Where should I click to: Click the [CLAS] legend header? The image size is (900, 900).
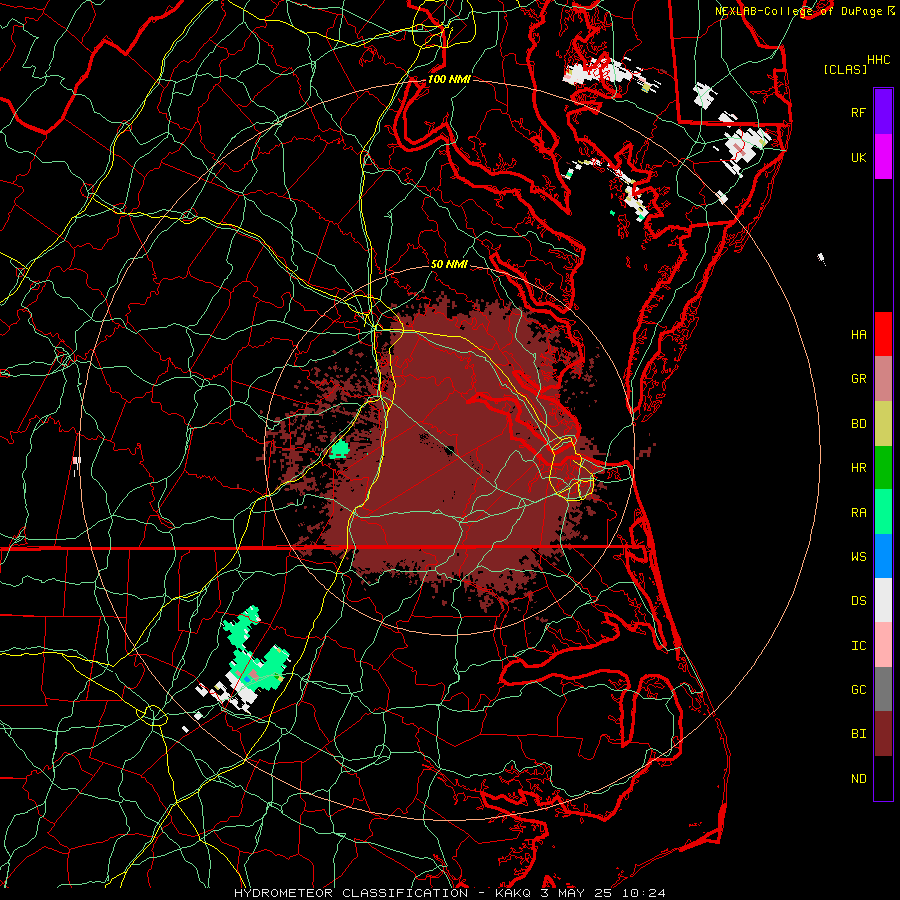pos(845,70)
